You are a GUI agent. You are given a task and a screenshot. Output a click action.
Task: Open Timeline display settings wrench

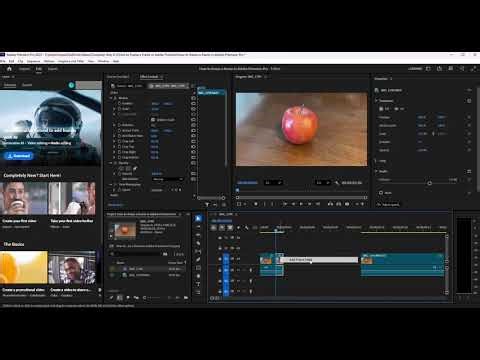tap(247, 228)
